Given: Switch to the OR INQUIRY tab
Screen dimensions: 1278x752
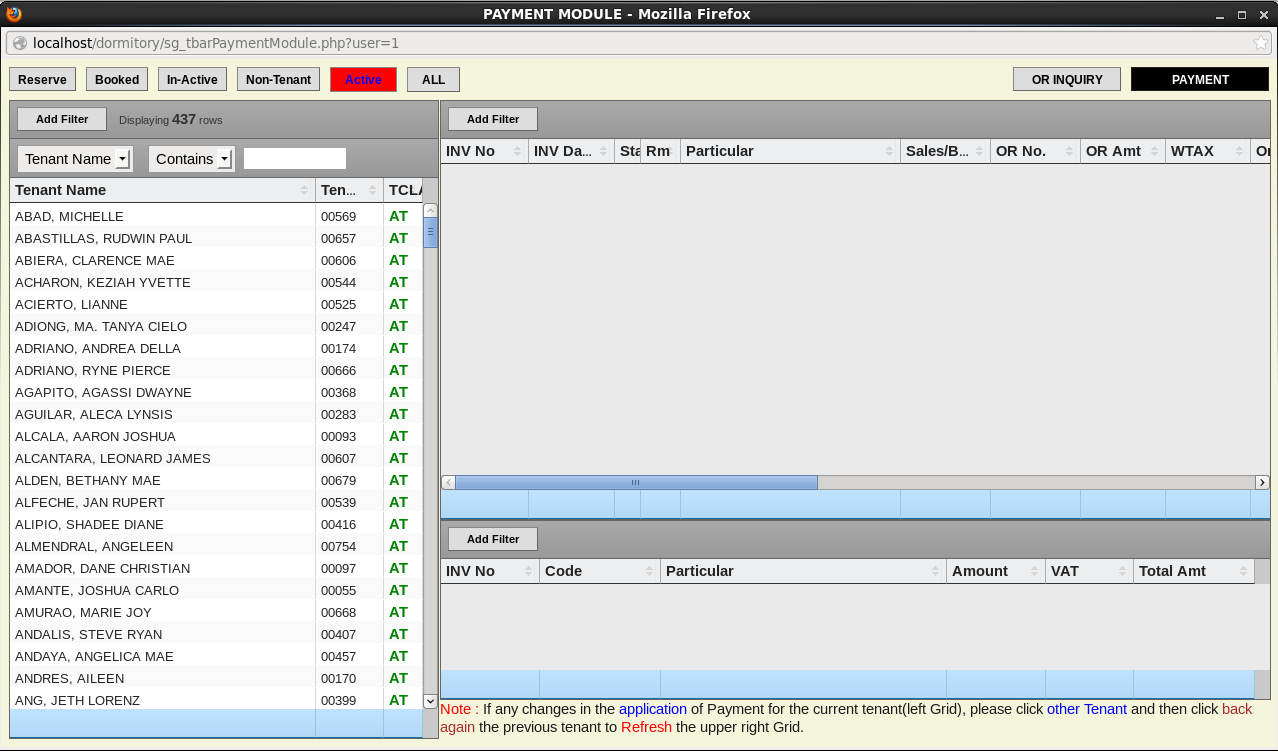Looking at the screenshot, I should click(1066, 80).
